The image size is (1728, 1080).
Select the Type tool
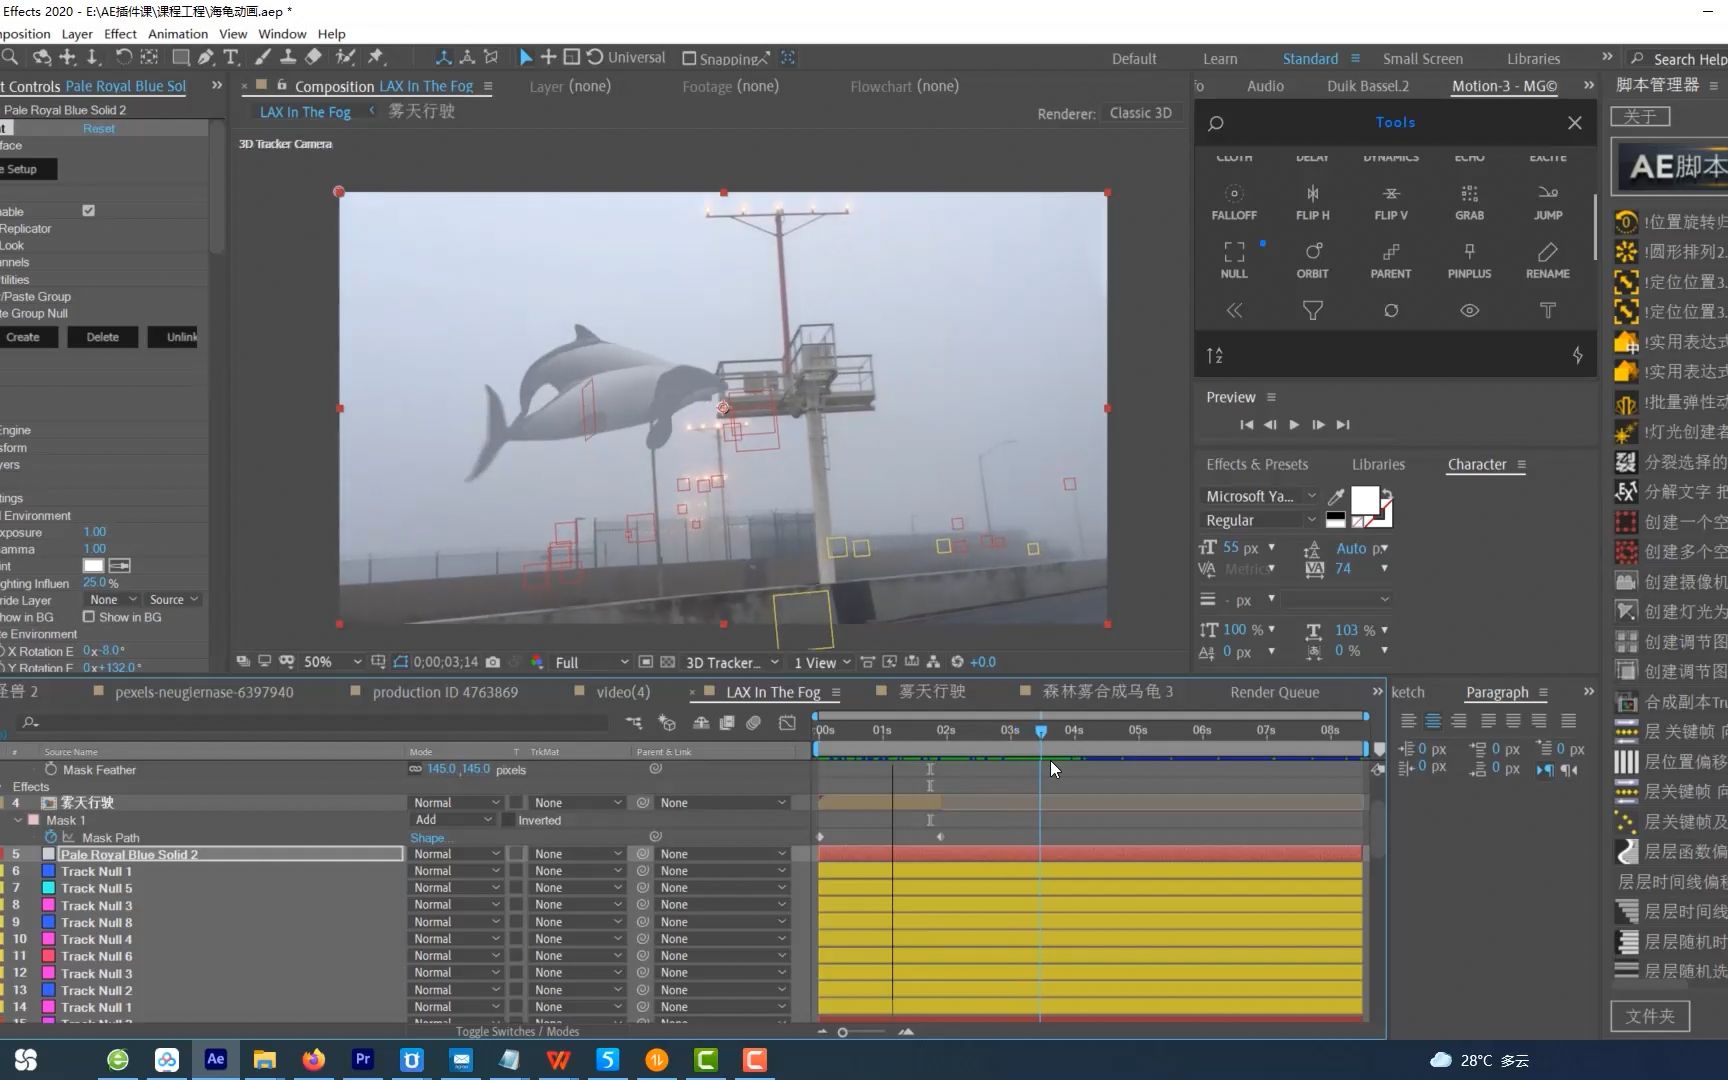click(x=231, y=57)
